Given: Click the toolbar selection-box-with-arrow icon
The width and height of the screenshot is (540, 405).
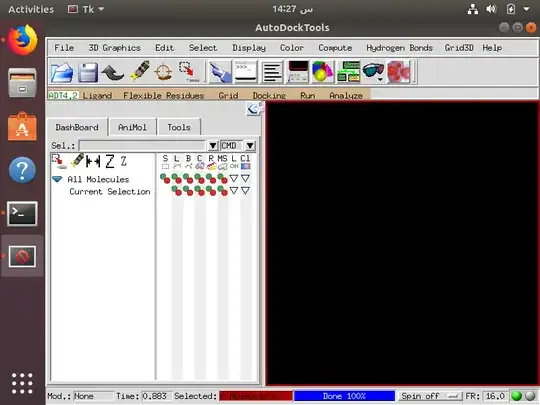Looking at the screenshot, I should click(x=189, y=72).
